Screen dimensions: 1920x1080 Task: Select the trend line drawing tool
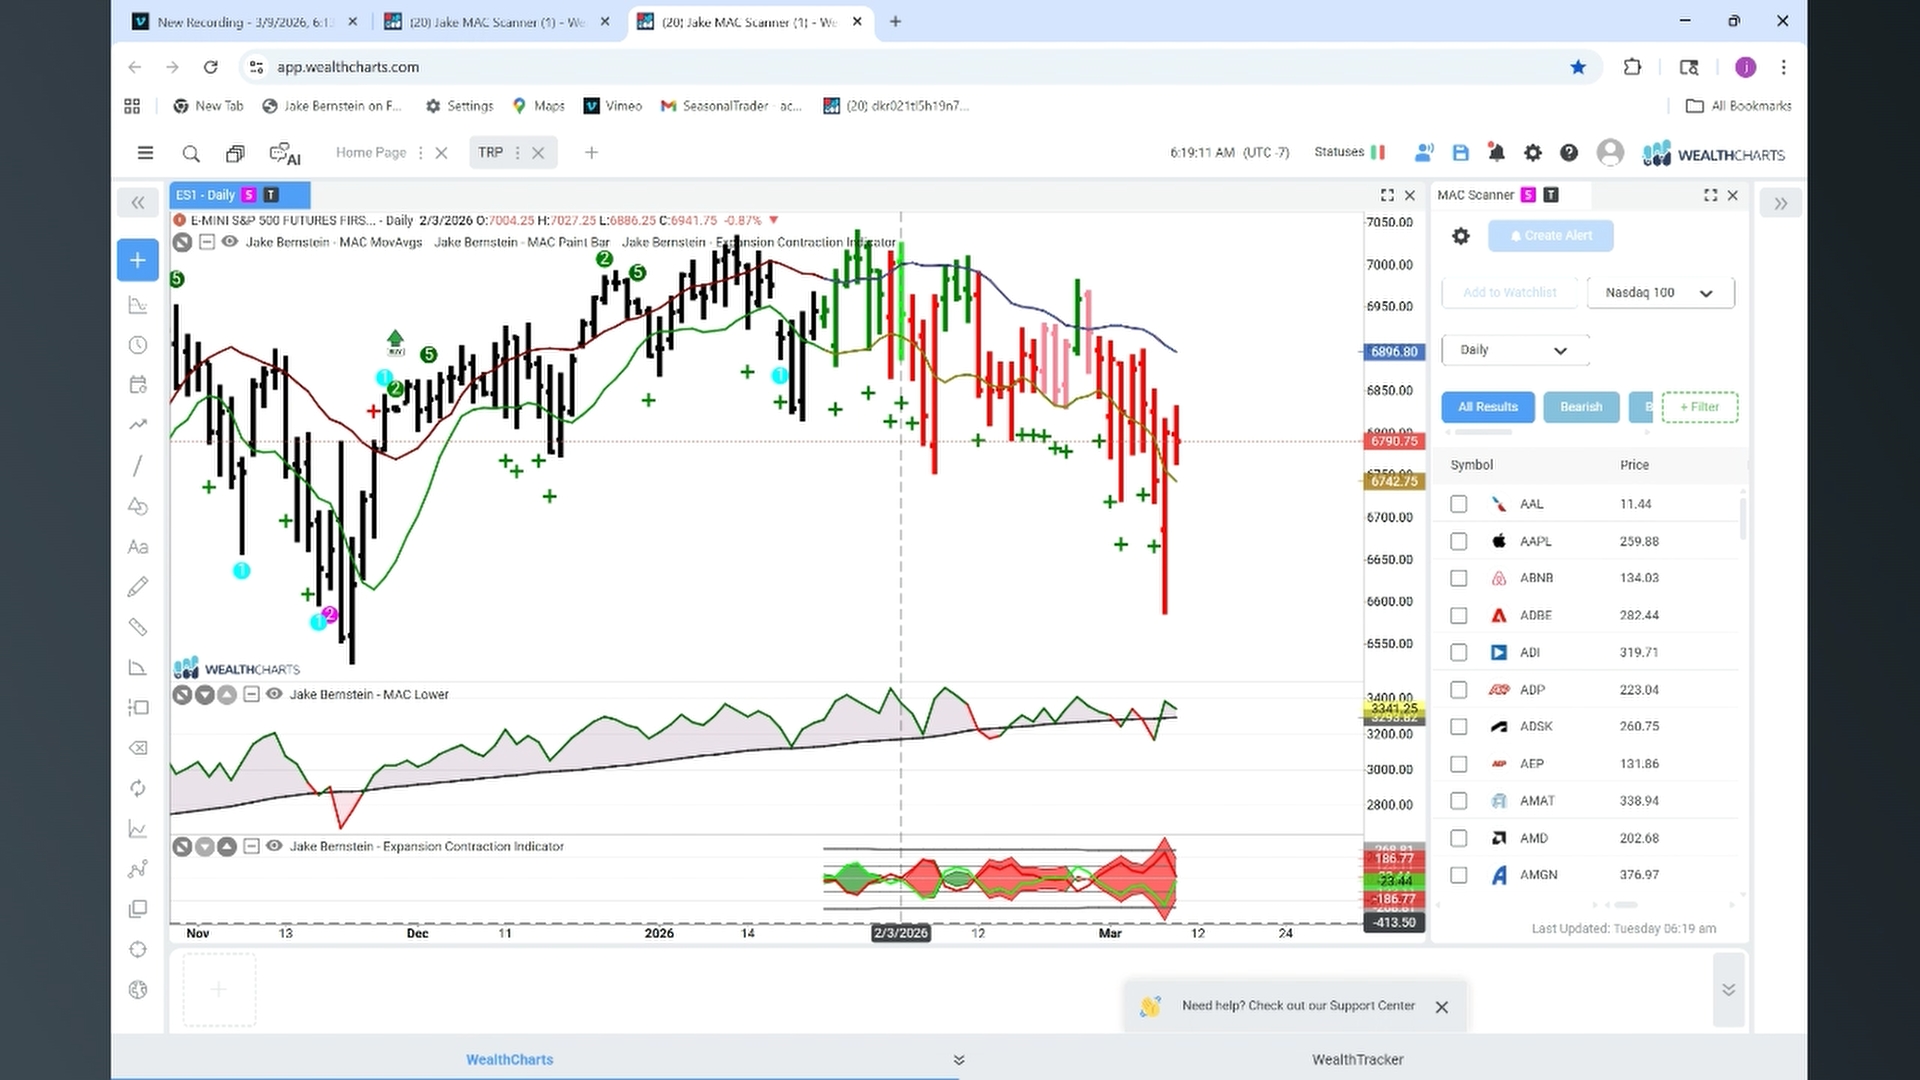click(x=138, y=466)
